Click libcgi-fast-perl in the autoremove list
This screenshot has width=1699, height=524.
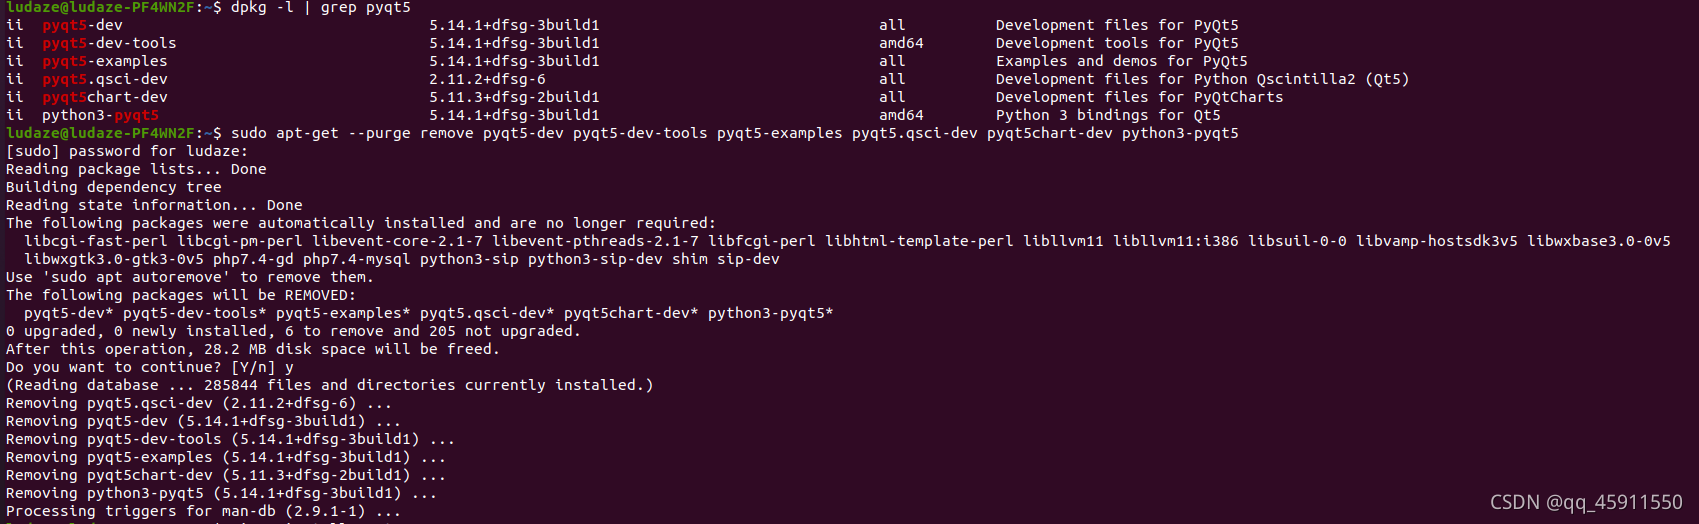click(x=96, y=241)
